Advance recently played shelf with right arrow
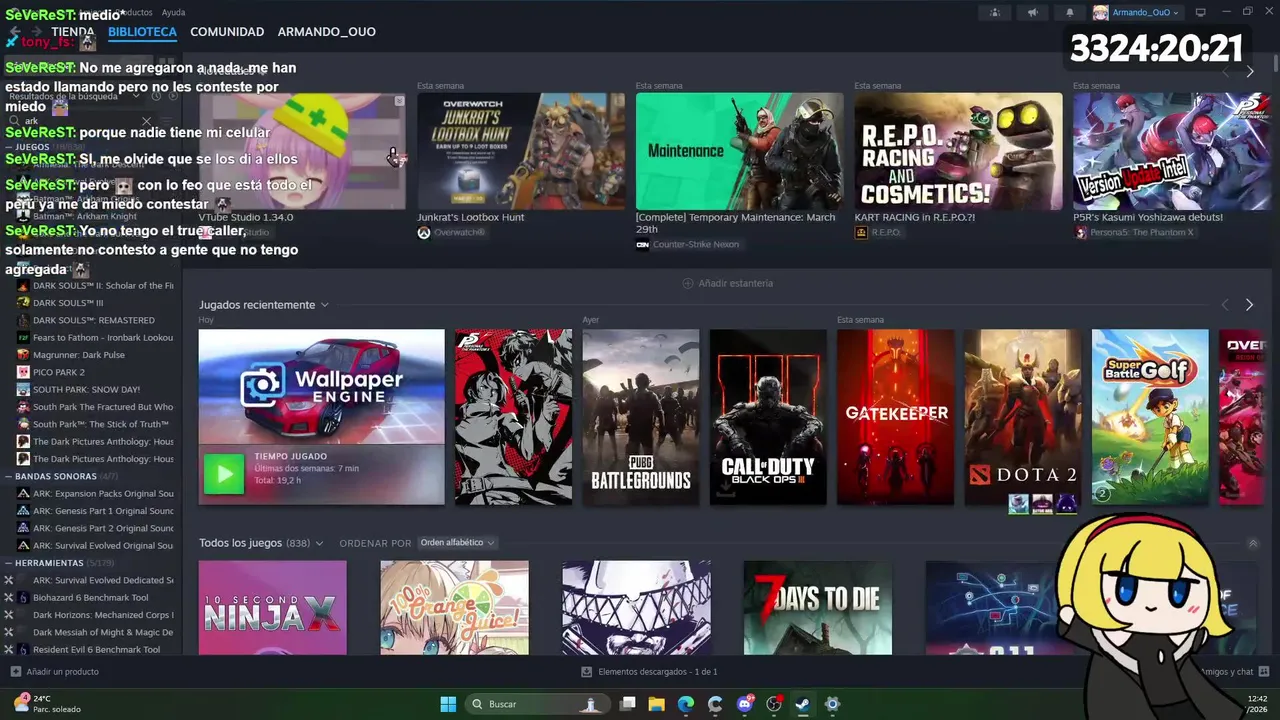This screenshot has height=720, width=1280. (1249, 305)
